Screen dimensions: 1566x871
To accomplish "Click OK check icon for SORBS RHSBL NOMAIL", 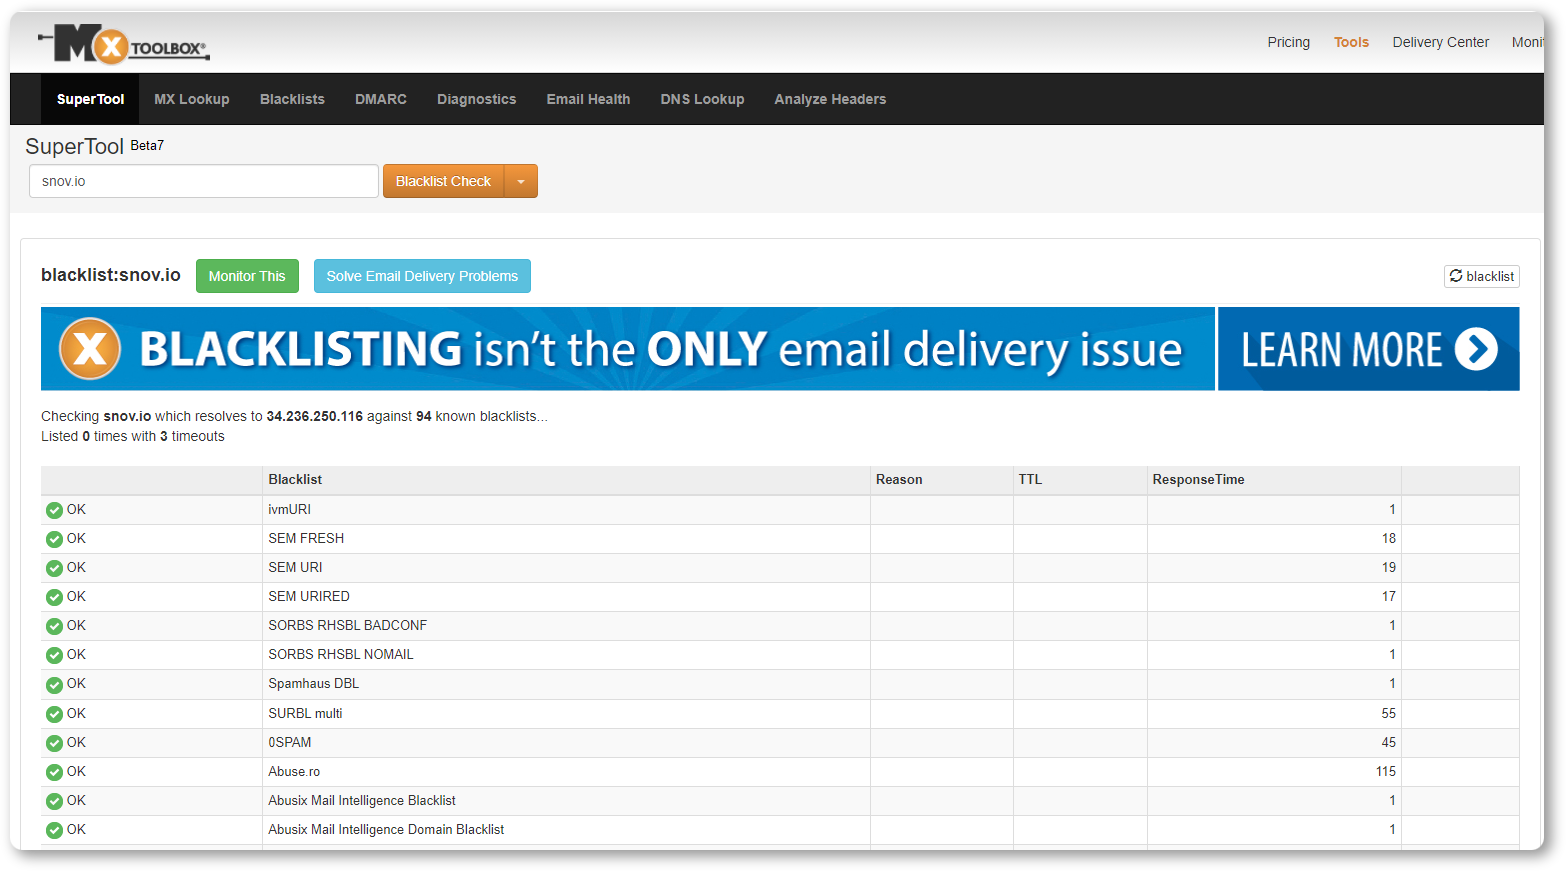I will pyautogui.click(x=54, y=655).
